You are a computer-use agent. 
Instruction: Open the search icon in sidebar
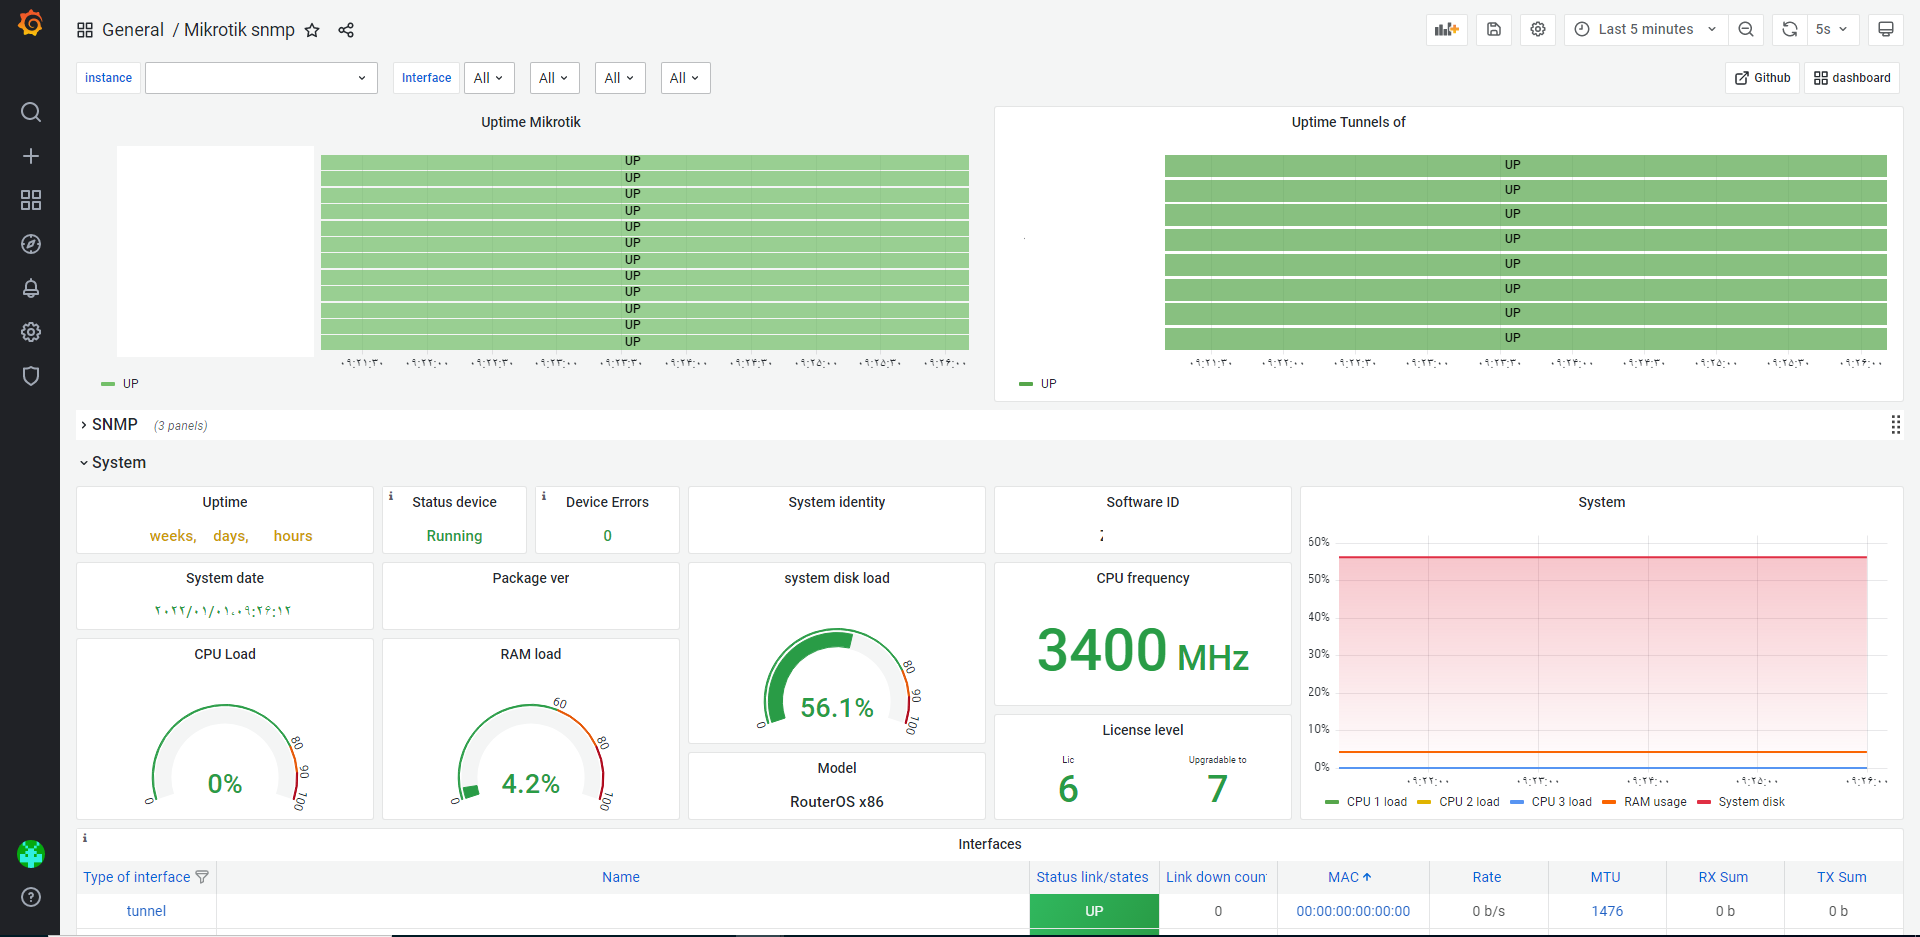coord(31,112)
